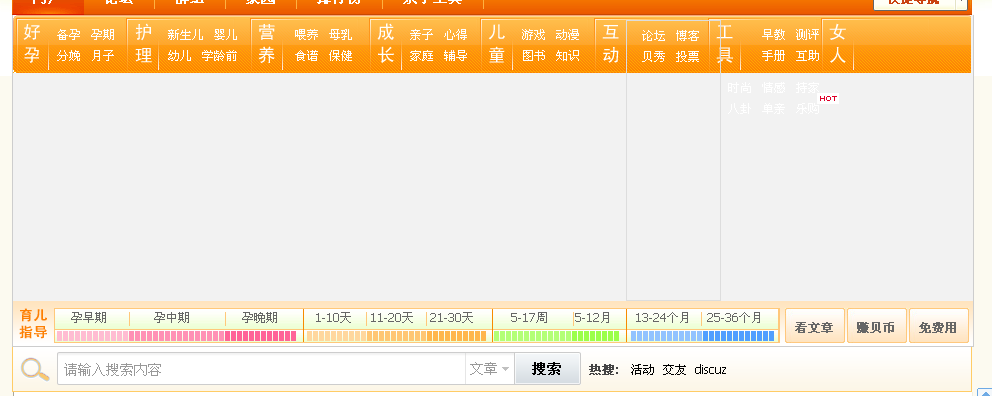
Task: Click the 看文章 button
Action: (814, 326)
